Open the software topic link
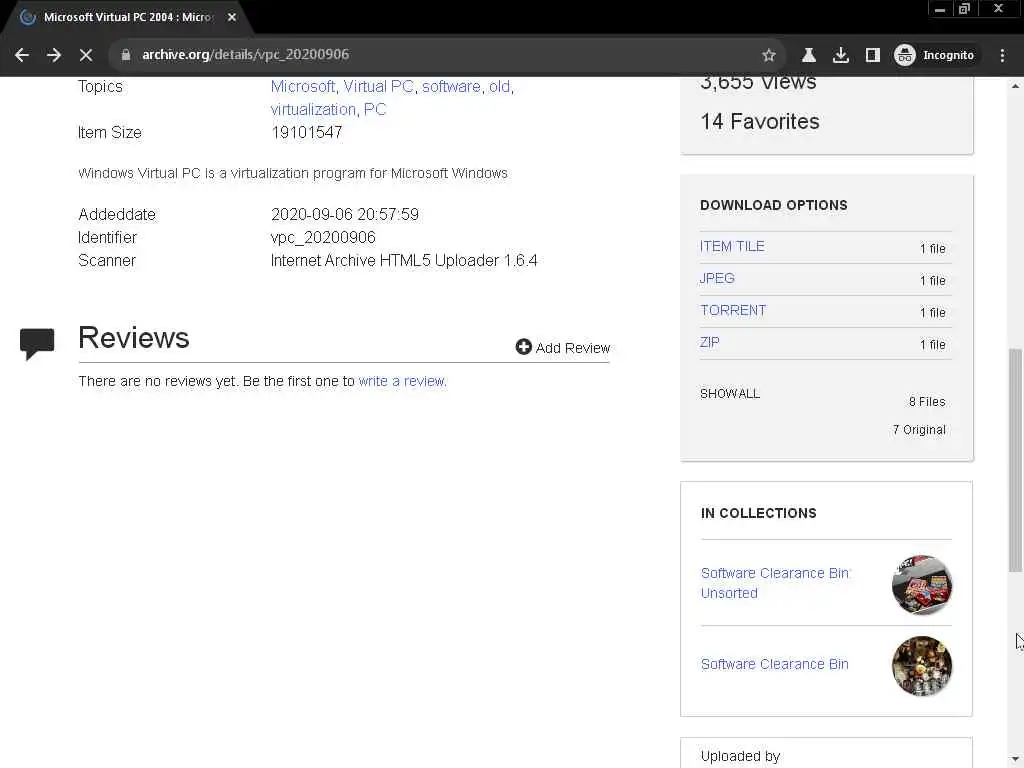 (451, 86)
